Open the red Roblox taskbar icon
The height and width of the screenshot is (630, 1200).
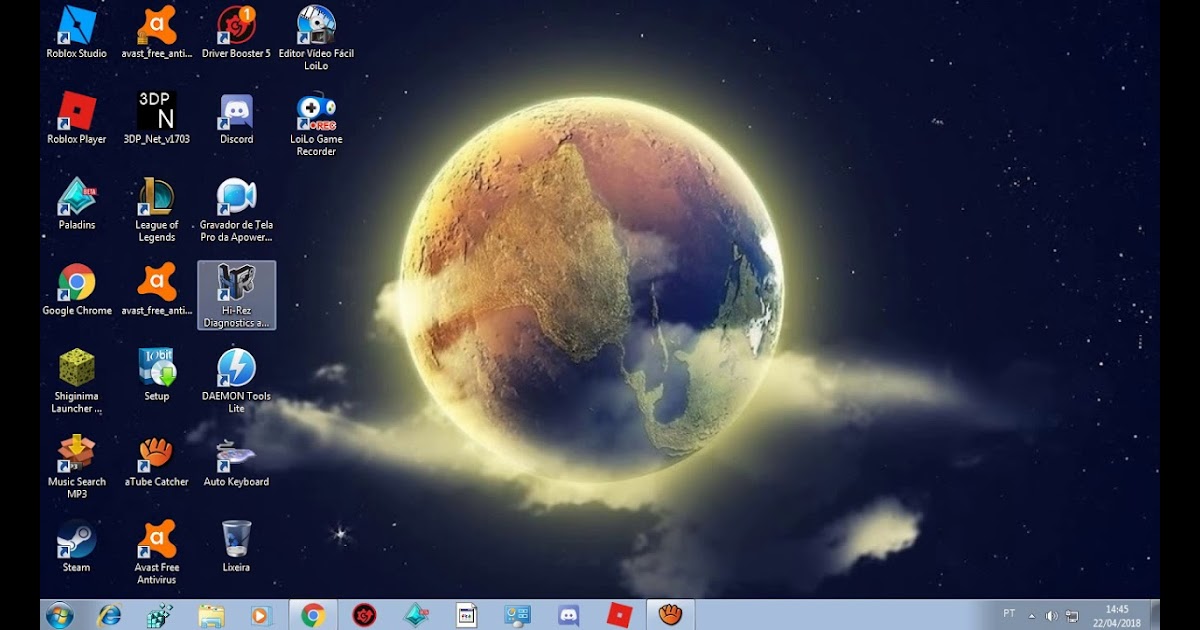point(619,615)
